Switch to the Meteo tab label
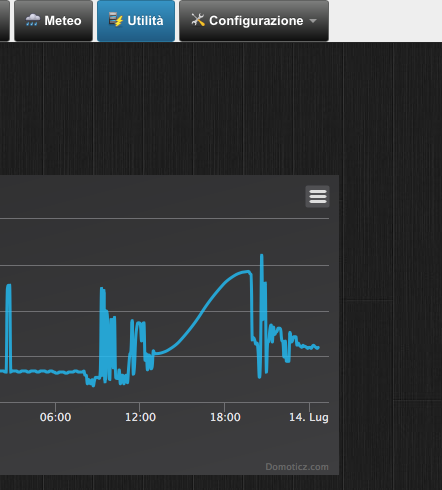 pyautogui.click(x=63, y=21)
